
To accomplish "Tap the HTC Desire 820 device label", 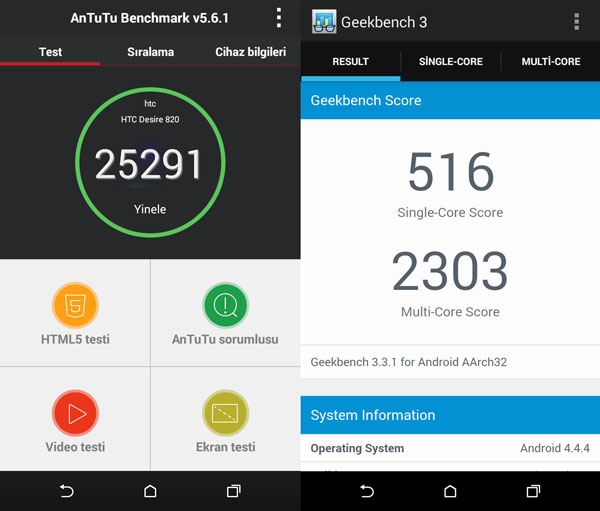I will tap(150, 119).
